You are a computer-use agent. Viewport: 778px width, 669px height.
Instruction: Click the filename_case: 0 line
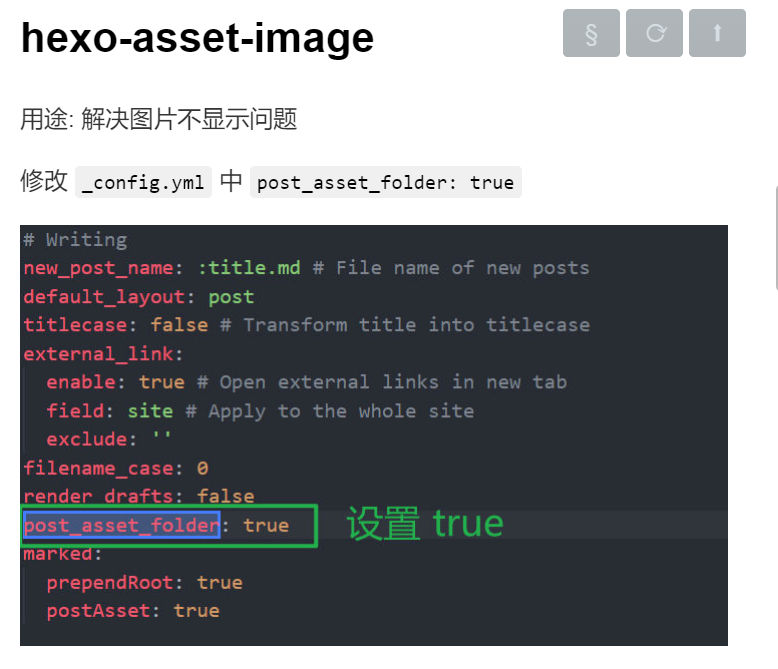[116, 467]
